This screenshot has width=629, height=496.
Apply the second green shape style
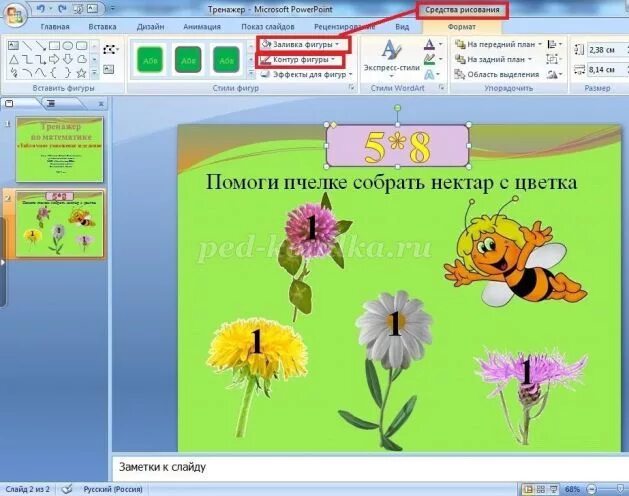coord(188,60)
